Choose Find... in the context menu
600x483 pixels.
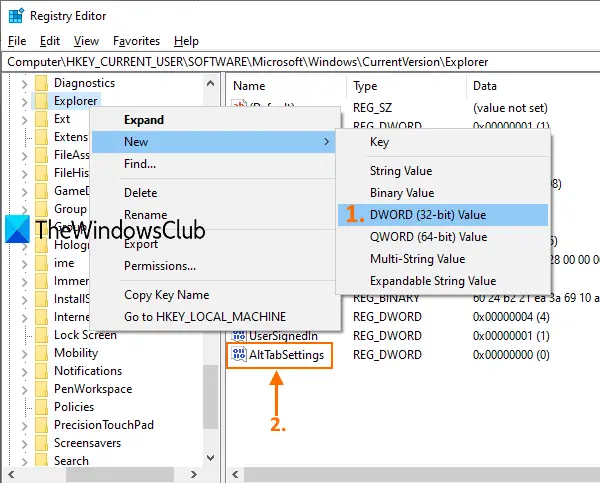pyautogui.click(x=215, y=164)
